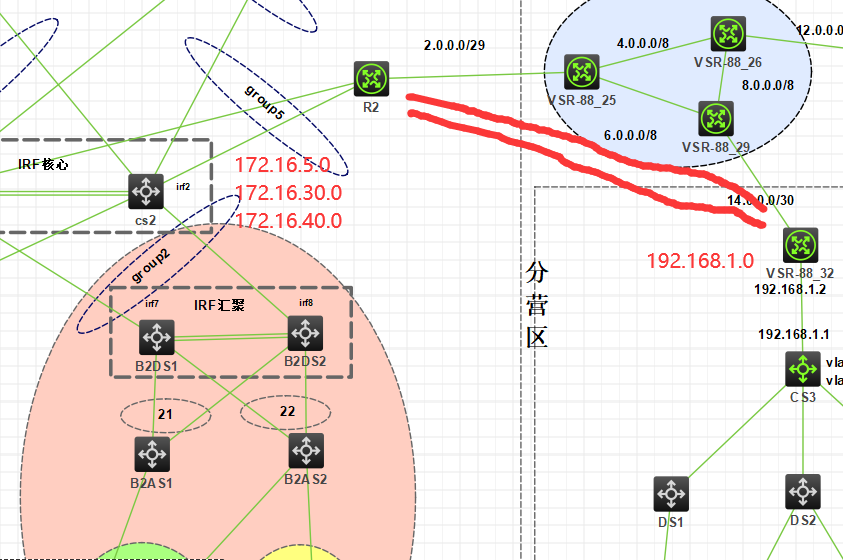Click the group2 ellipse label

tap(151, 266)
